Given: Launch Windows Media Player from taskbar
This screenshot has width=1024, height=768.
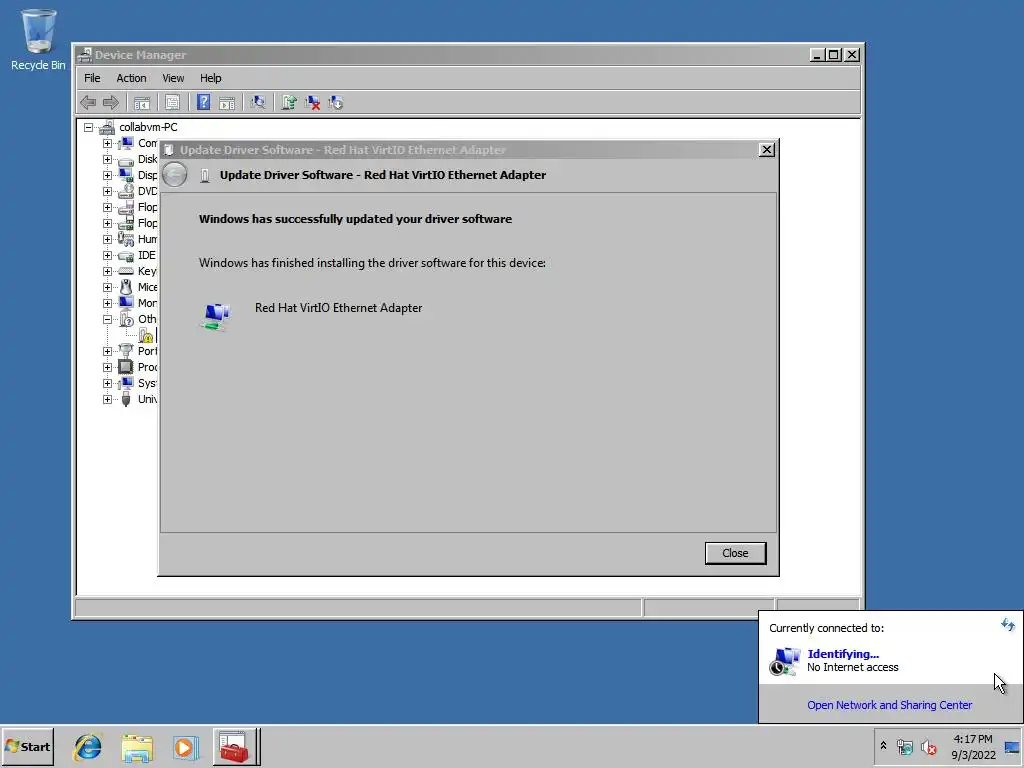Looking at the screenshot, I should coord(185,747).
